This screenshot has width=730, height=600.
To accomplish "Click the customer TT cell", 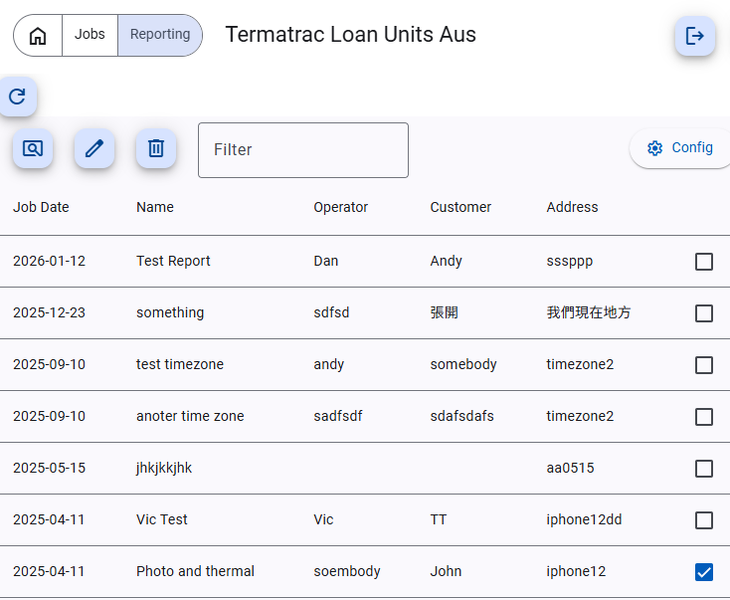I will point(438,519).
